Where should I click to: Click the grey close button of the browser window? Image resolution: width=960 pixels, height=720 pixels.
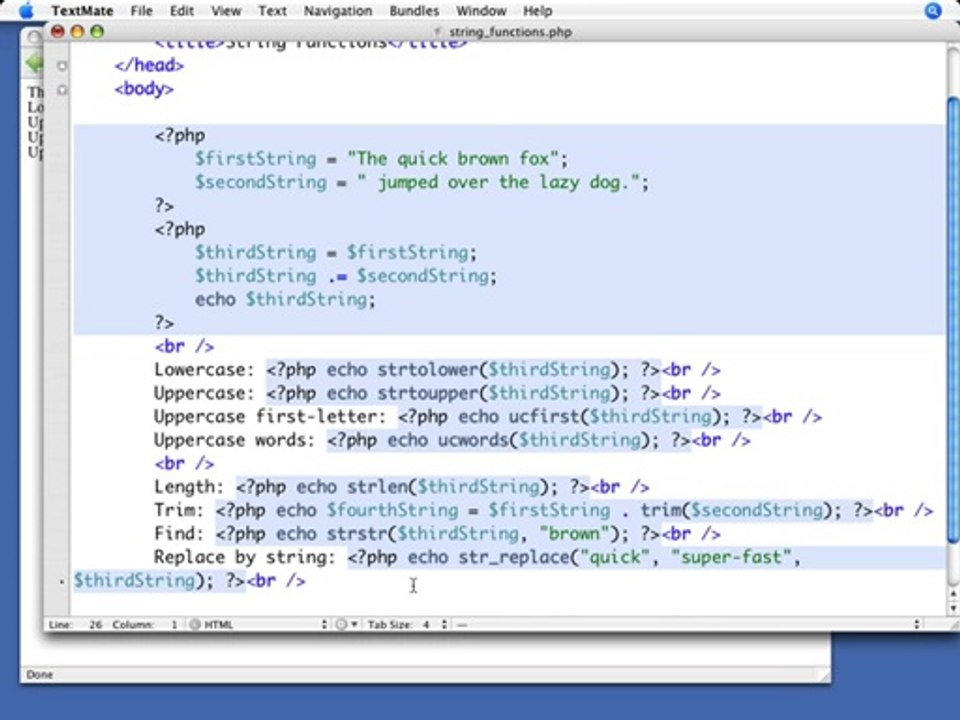34,37
